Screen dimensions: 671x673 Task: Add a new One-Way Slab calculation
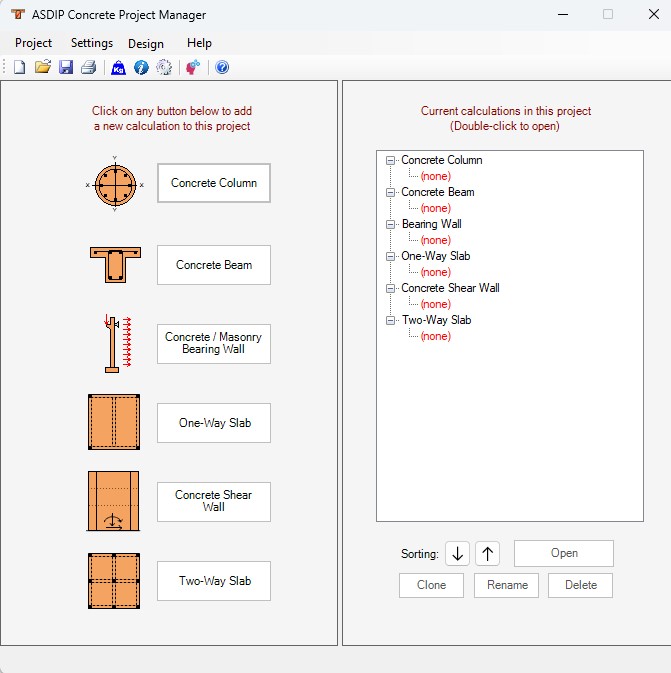214,423
